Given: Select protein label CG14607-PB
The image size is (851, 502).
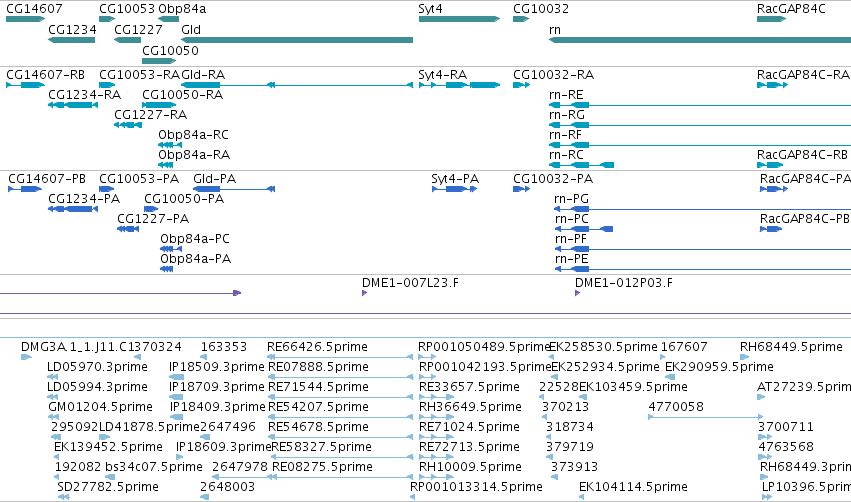Looking at the screenshot, I should pyautogui.click(x=47, y=179).
